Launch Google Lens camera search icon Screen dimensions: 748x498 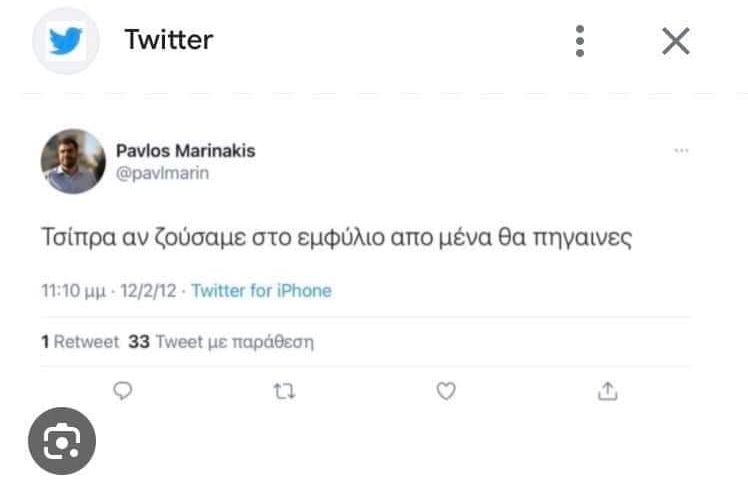pyautogui.click(x=62, y=441)
